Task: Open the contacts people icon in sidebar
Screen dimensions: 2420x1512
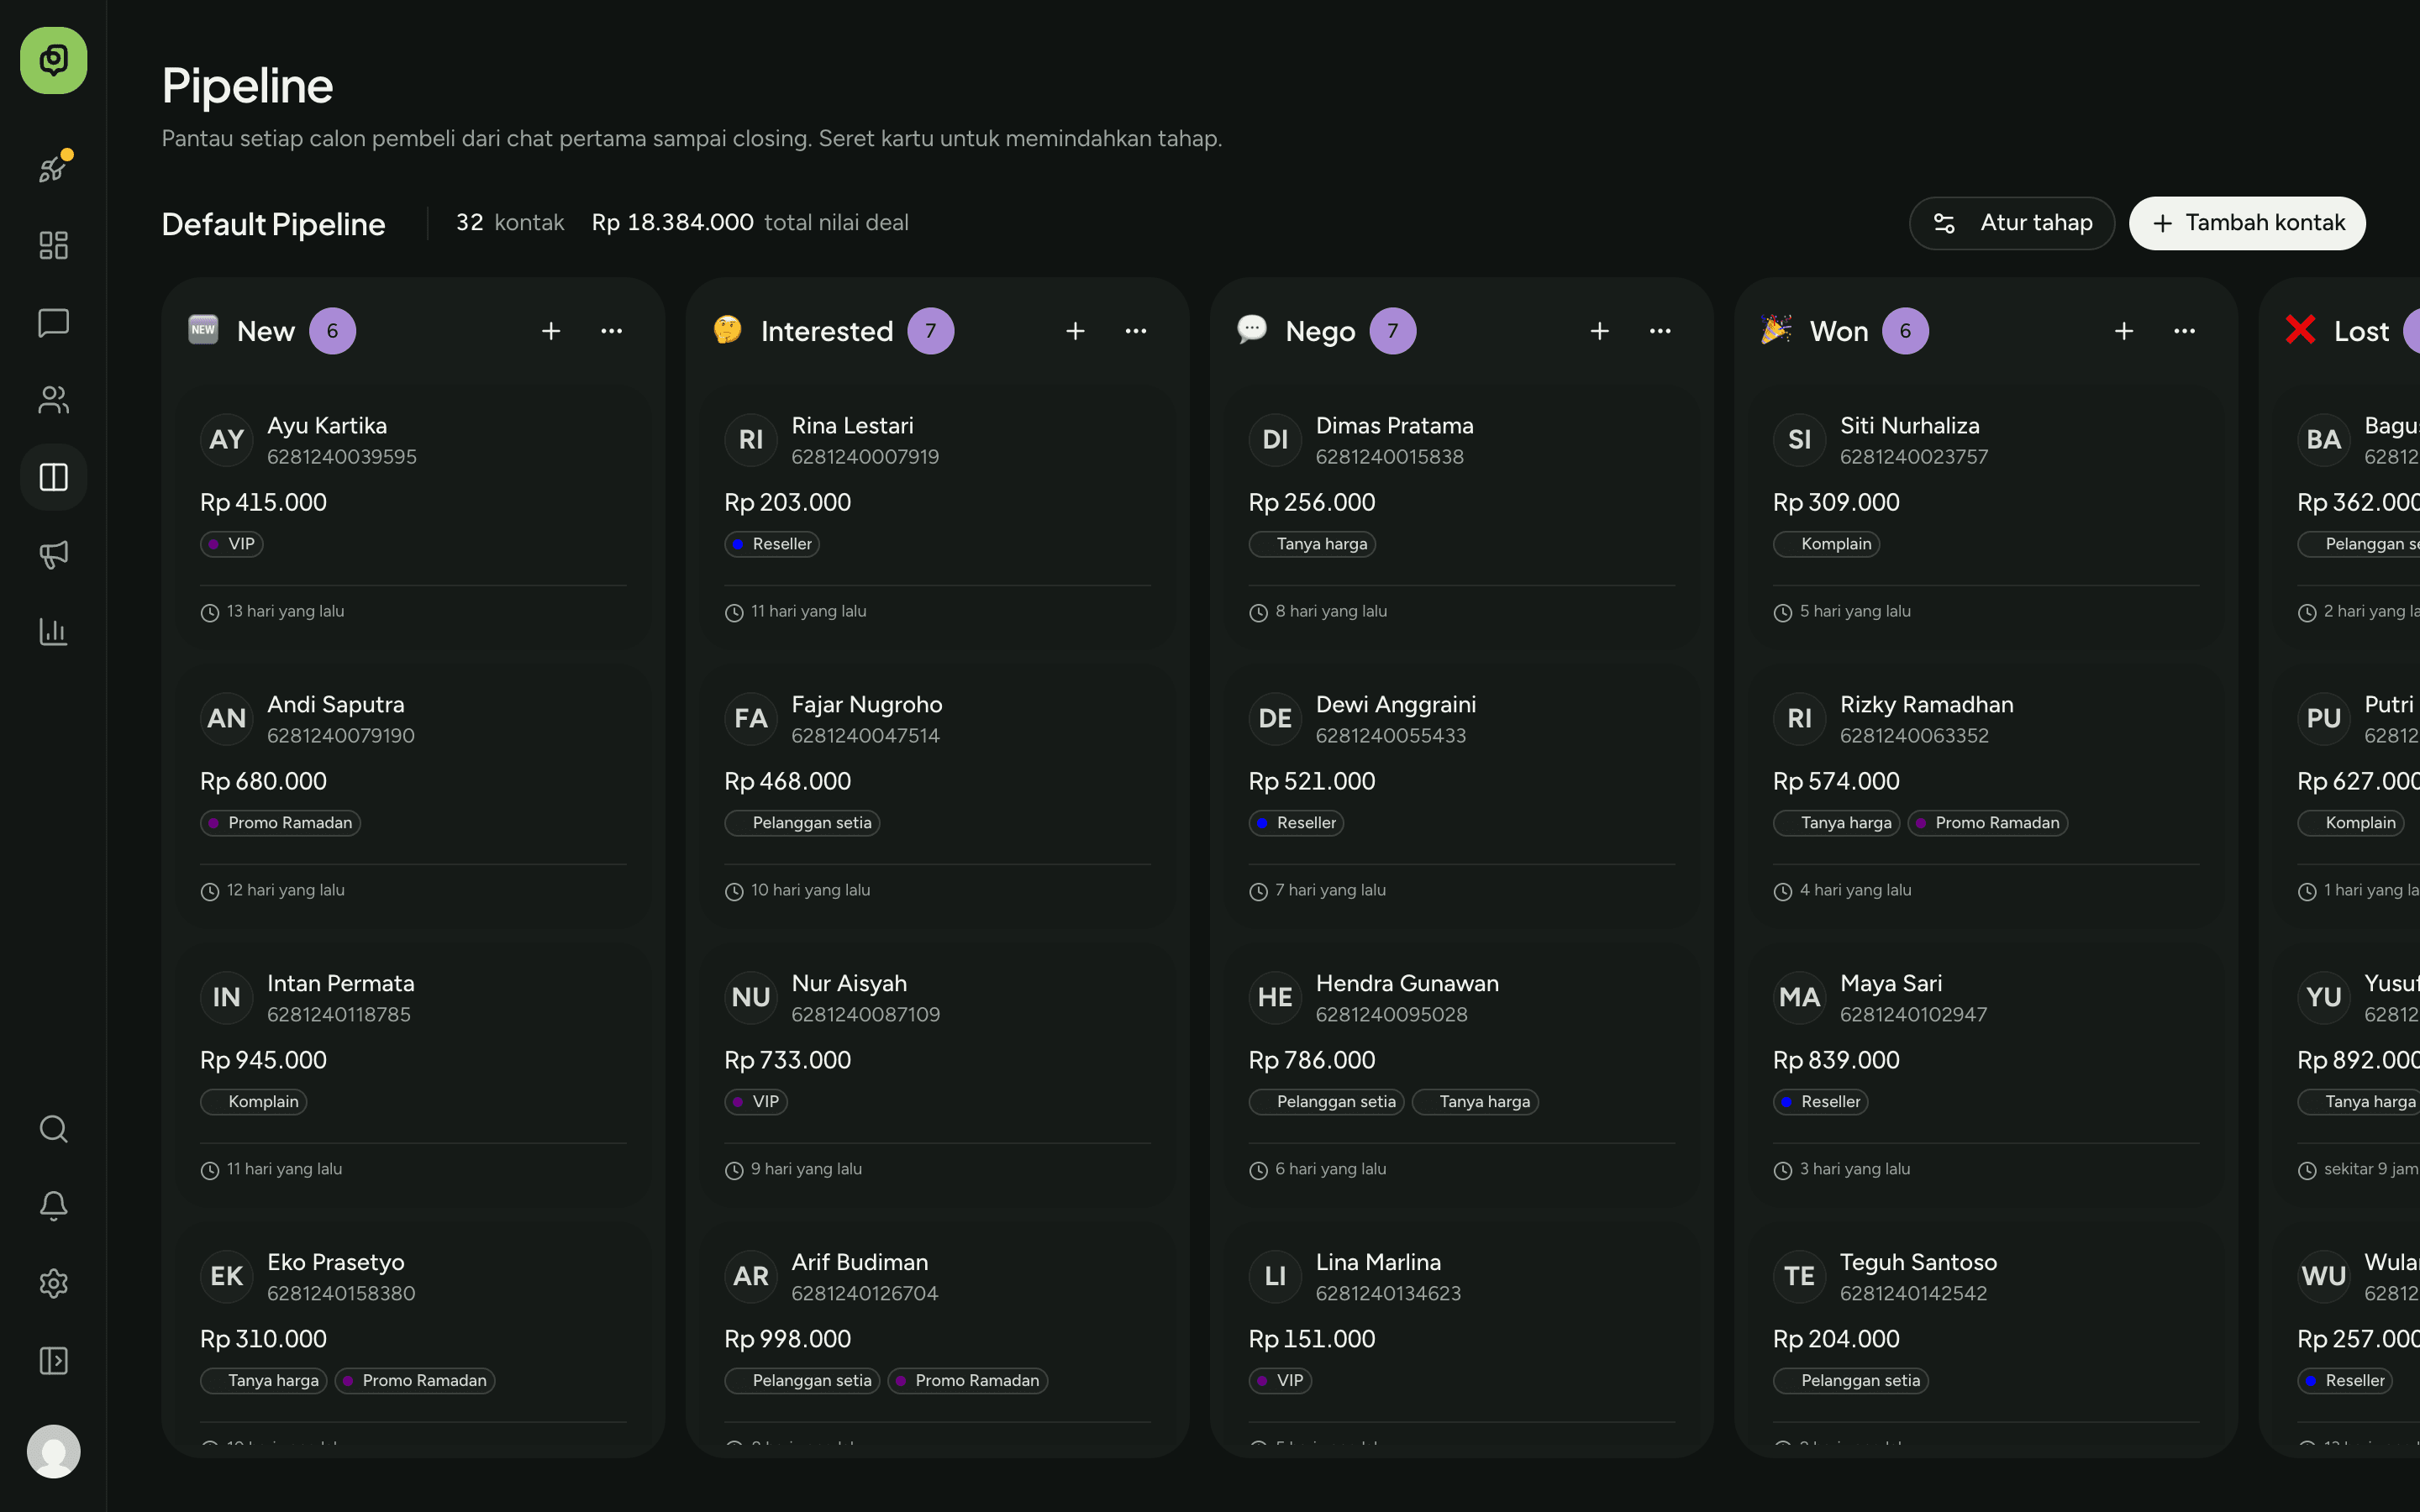Action: [53, 400]
